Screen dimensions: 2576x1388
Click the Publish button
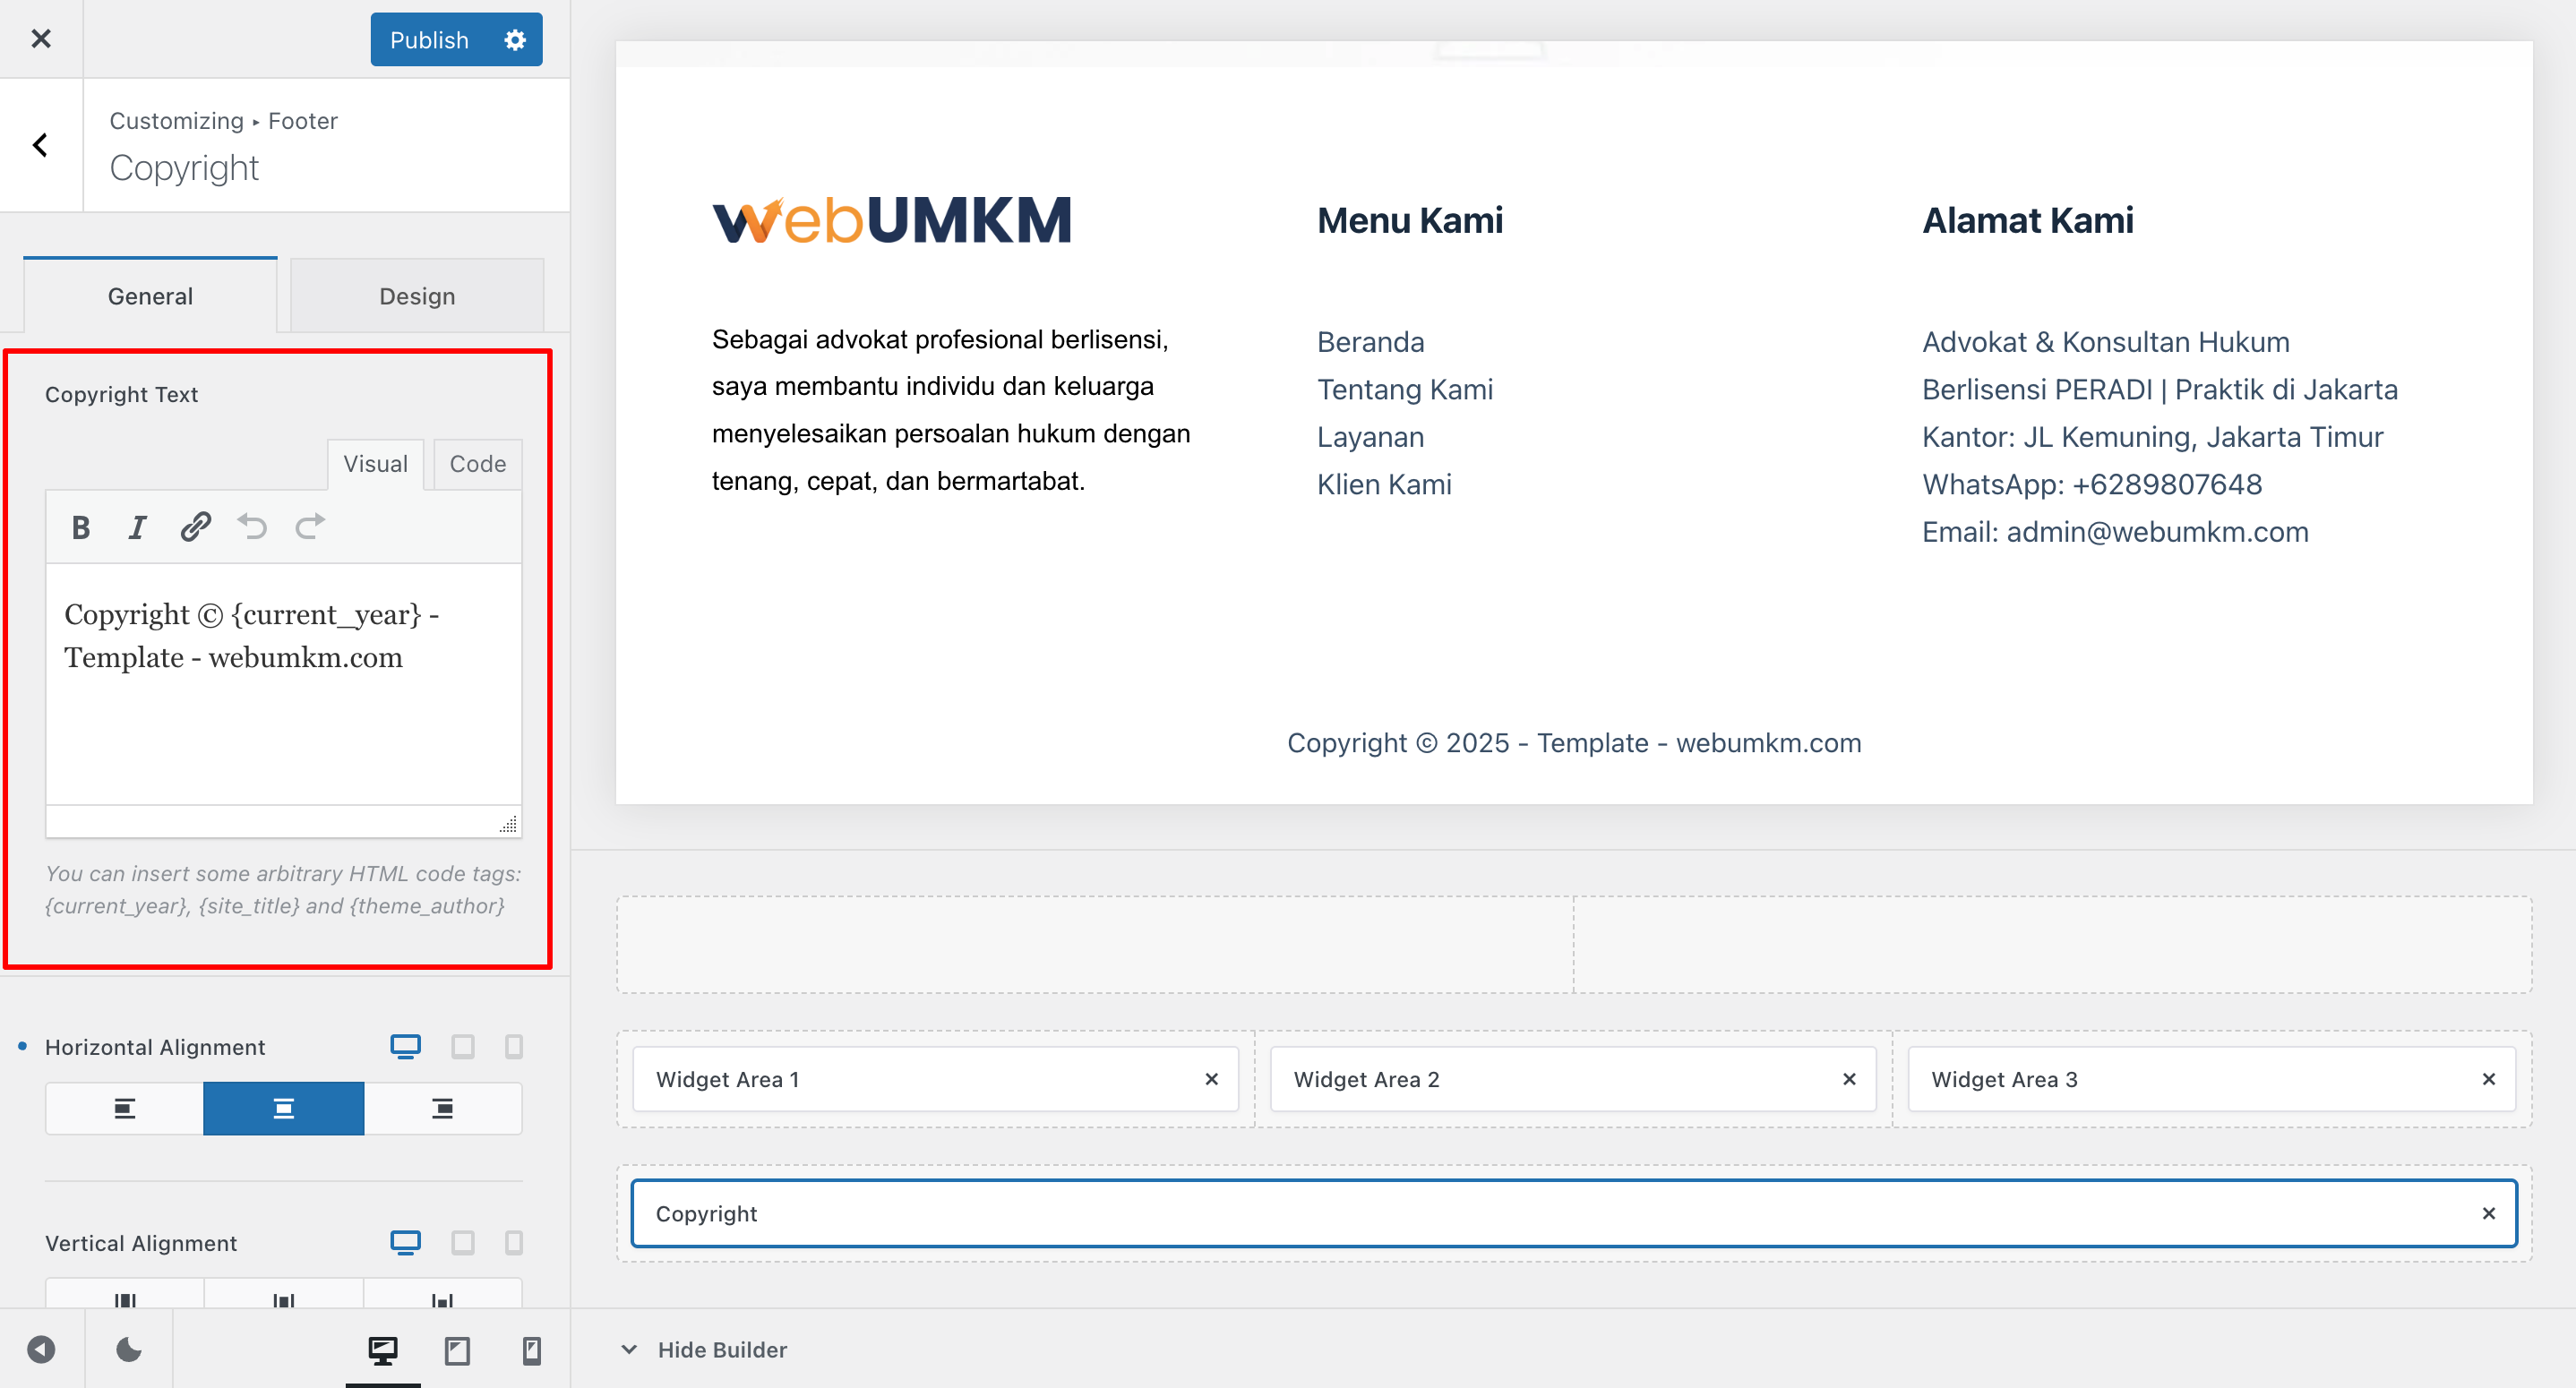429,40
